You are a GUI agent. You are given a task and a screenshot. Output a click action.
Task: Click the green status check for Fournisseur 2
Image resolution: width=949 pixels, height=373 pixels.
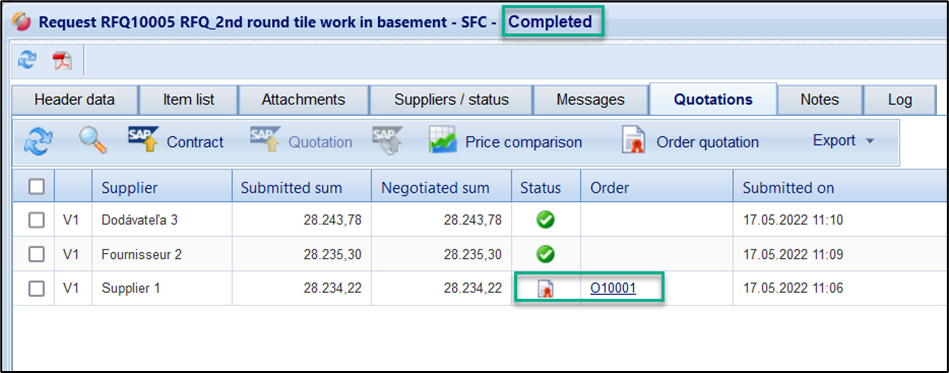coord(546,254)
